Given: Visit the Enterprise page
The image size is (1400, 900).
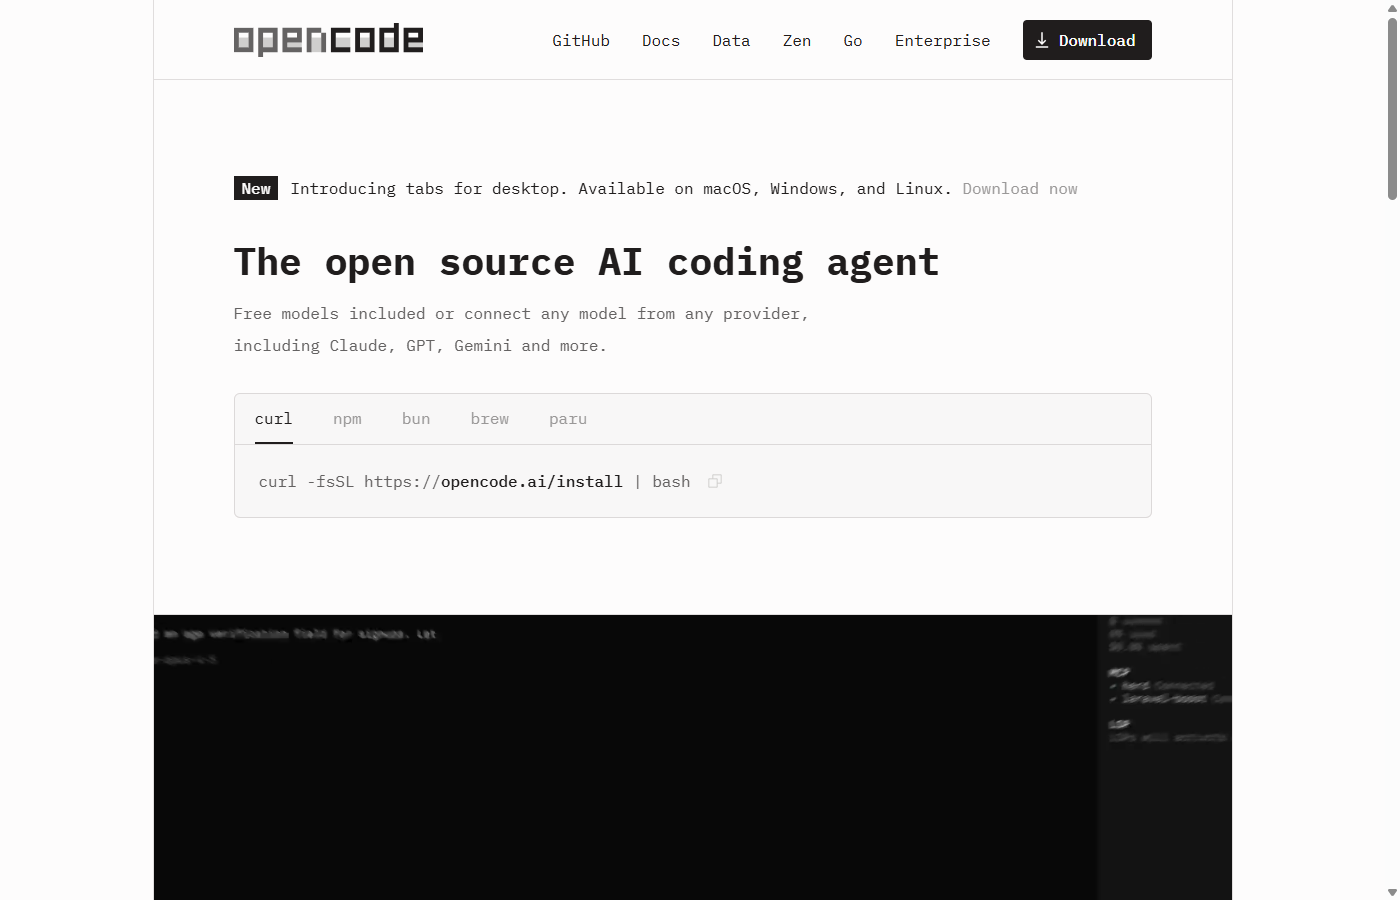Looking at the screenshot, I should (x=942, y=41).
